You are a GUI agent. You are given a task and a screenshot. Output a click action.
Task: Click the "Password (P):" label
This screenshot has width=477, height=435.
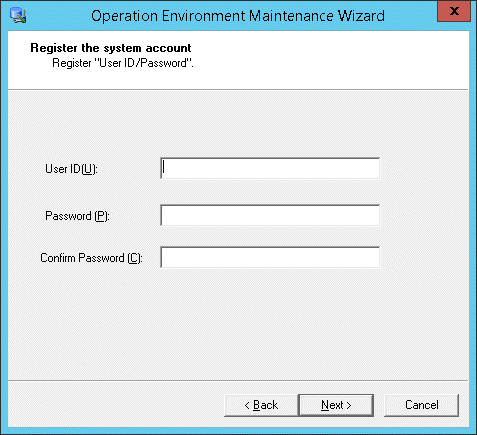[77, 216]
